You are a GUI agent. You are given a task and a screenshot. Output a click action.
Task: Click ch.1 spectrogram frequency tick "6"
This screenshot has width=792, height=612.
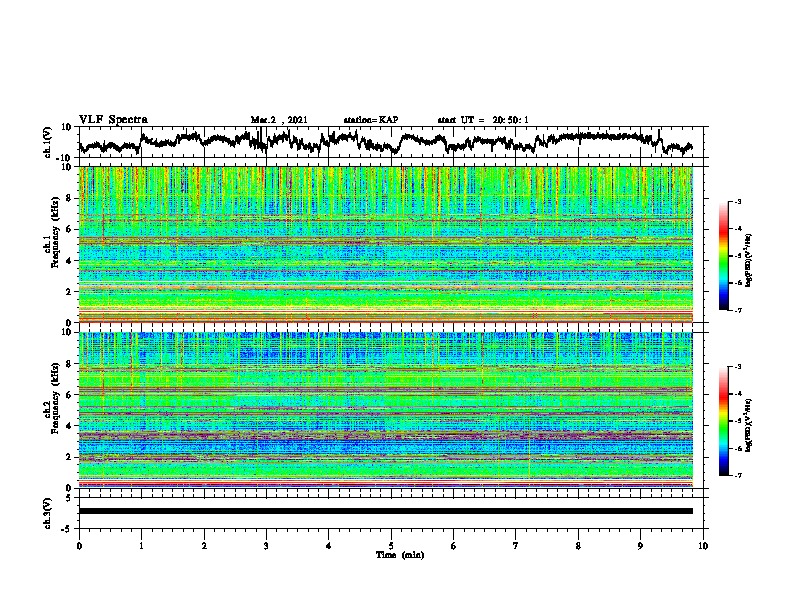(x=70, y=229)
